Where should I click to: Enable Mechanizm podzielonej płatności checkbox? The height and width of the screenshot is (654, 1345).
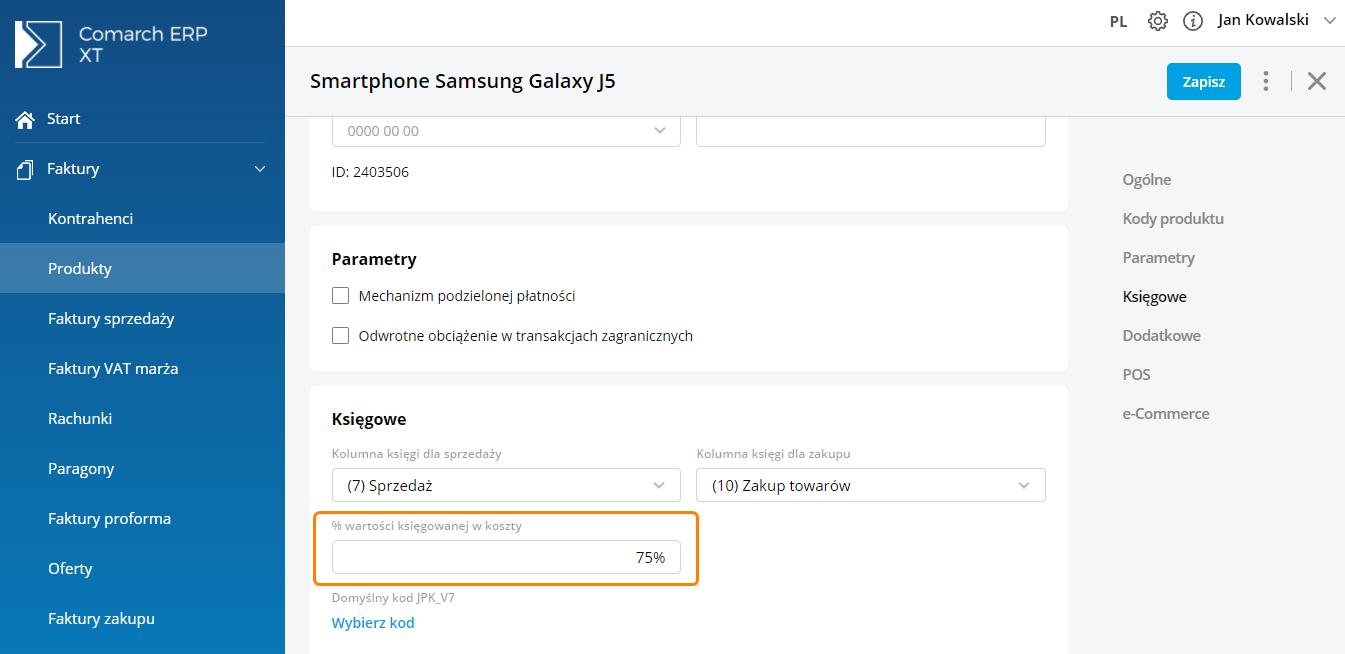coord(341,296)
